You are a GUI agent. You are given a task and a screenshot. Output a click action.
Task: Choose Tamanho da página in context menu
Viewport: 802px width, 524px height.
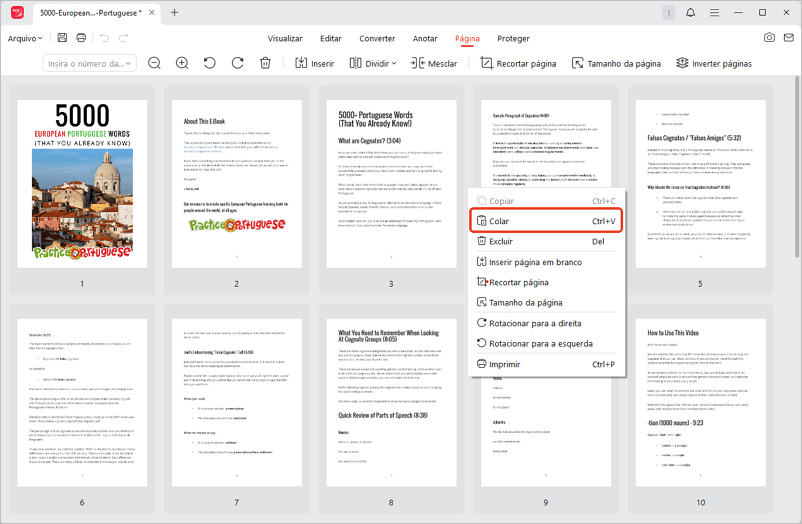[546, 302]
